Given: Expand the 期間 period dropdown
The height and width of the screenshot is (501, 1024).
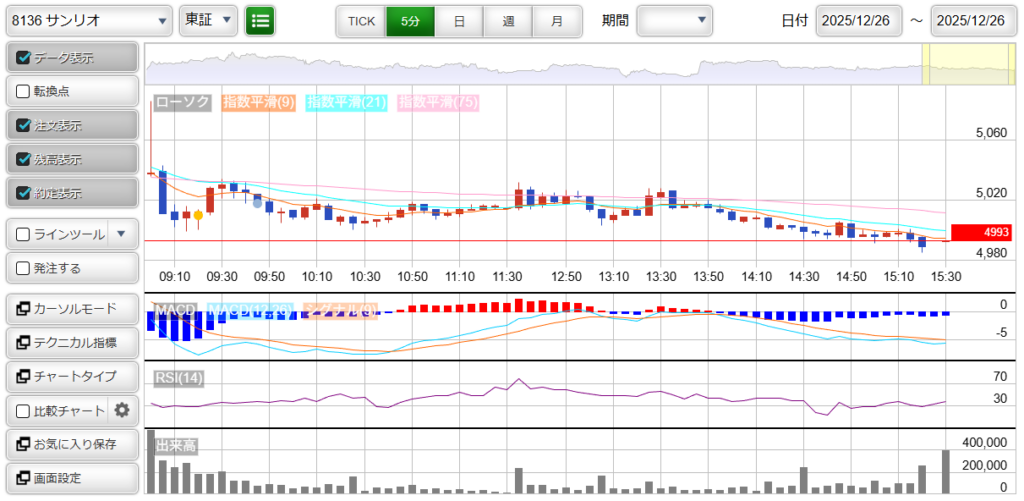Looking at the screenshot, I should pos(674,20).
